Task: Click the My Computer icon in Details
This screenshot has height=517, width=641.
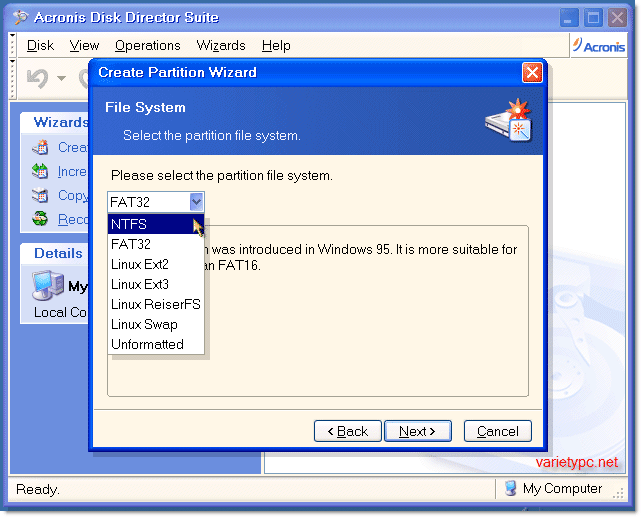Action: (x=48, y=285)
